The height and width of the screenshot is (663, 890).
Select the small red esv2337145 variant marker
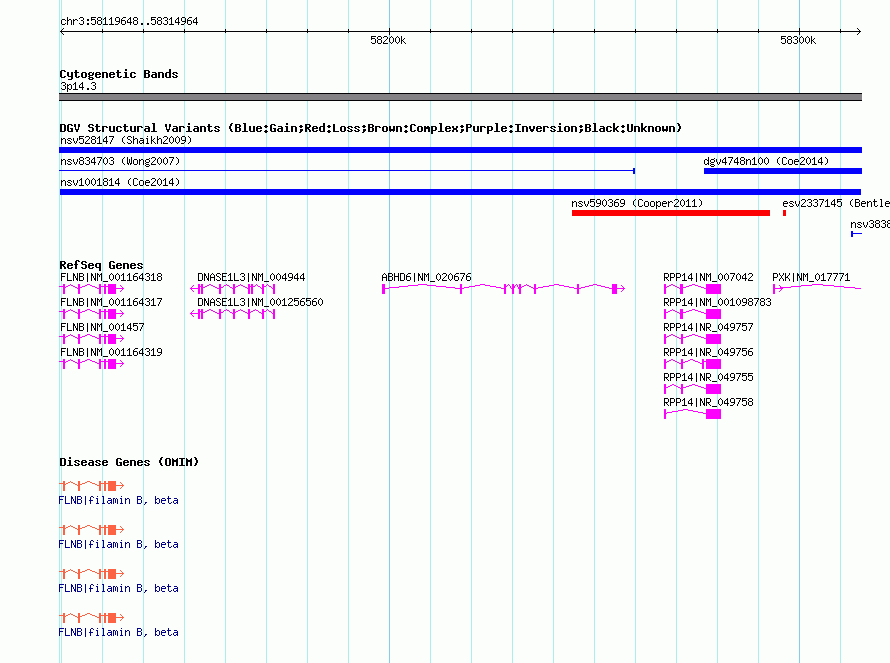tap(784, 213)
